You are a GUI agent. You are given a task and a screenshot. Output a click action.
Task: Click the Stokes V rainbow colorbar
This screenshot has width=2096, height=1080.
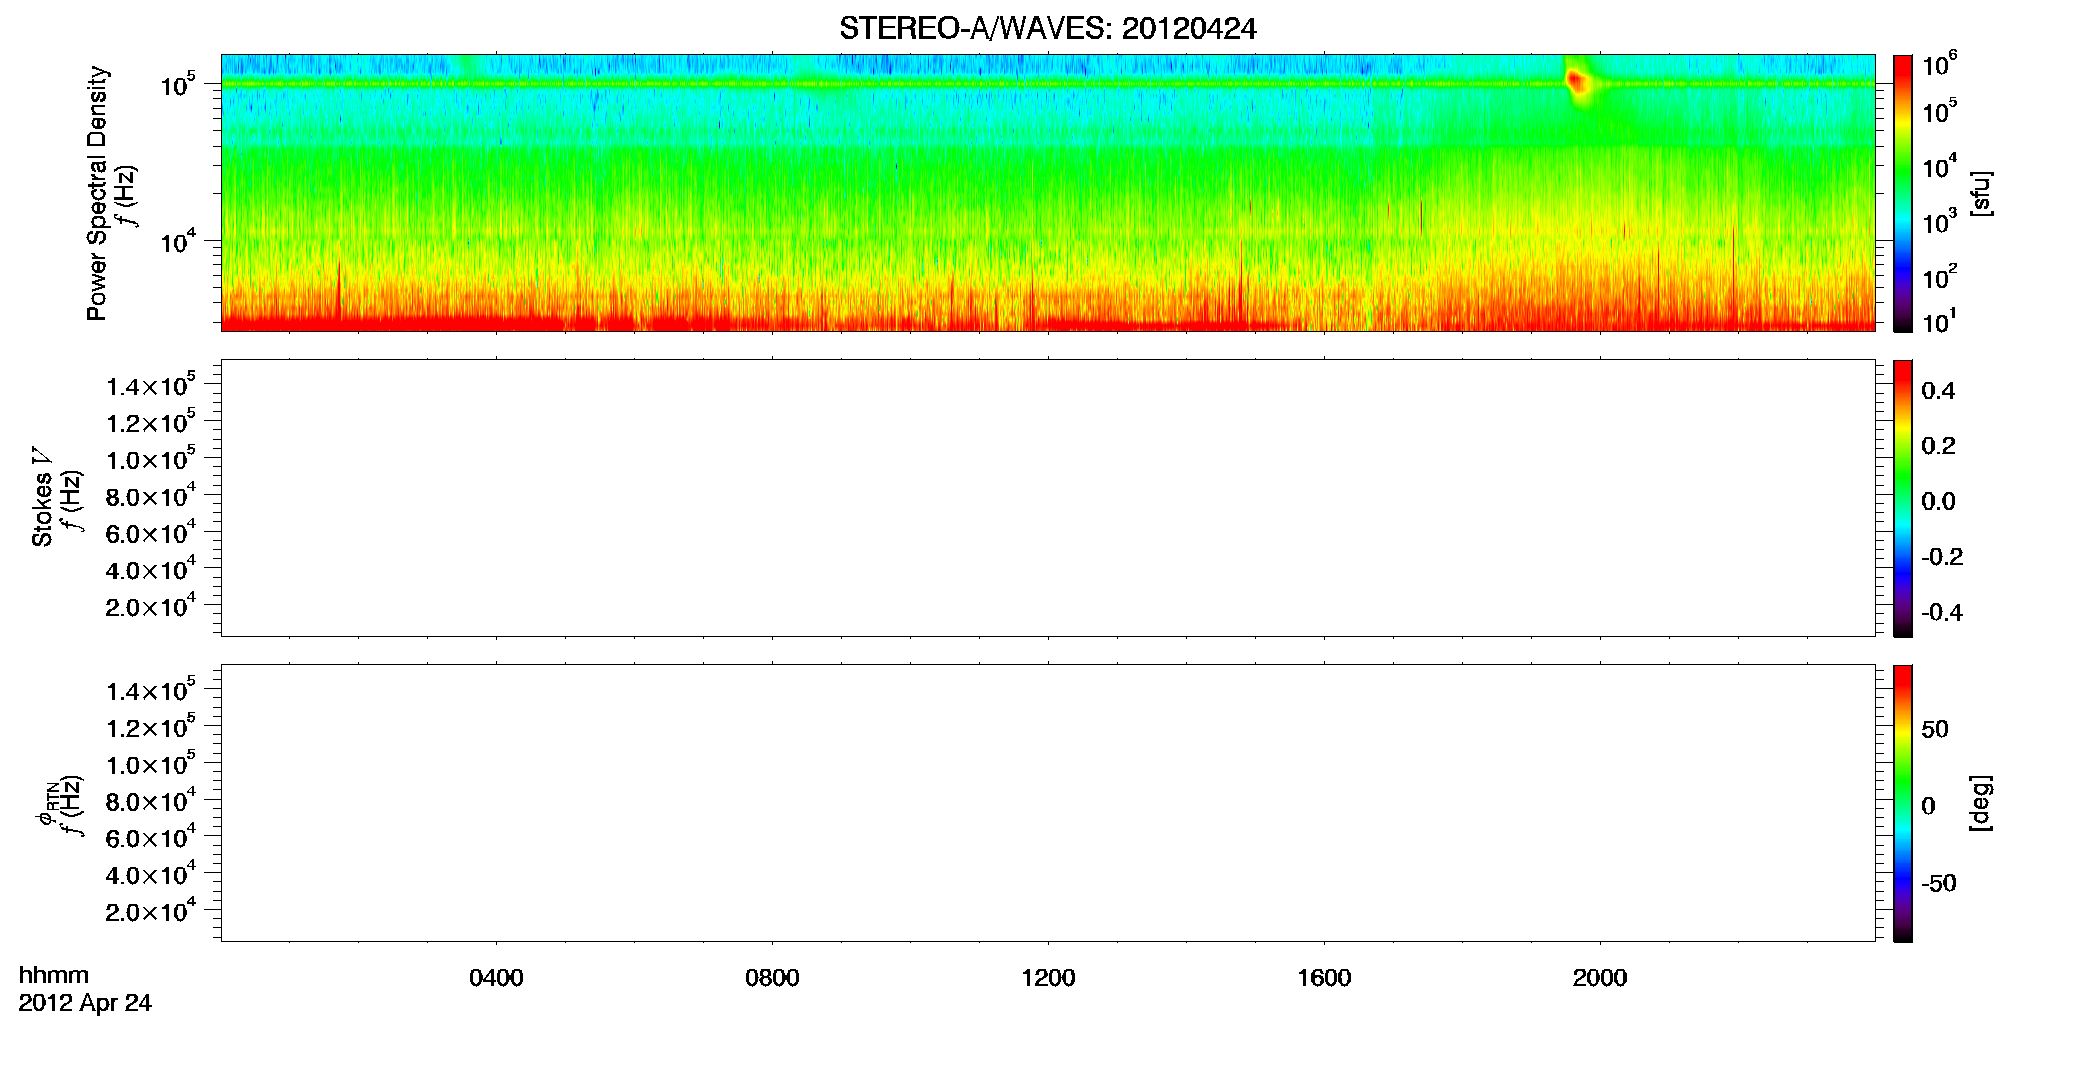point(1902,498)
